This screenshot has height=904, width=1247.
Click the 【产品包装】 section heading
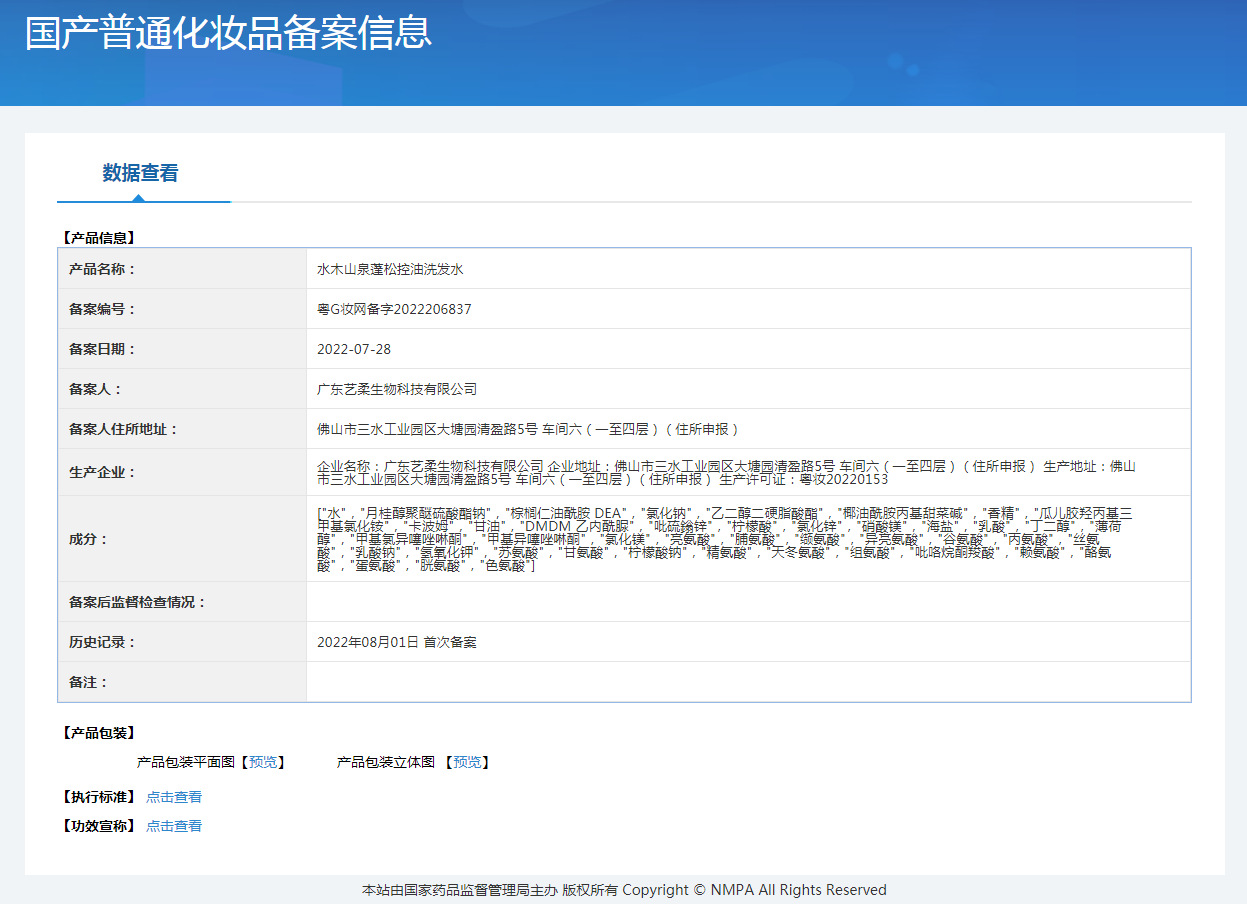(x=98, y=733)
